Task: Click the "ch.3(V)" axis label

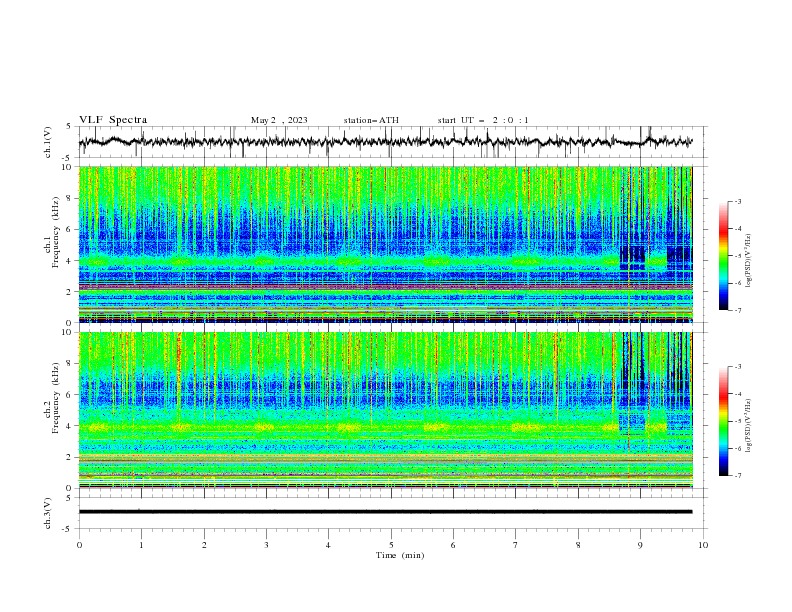Action: (48, 513)
